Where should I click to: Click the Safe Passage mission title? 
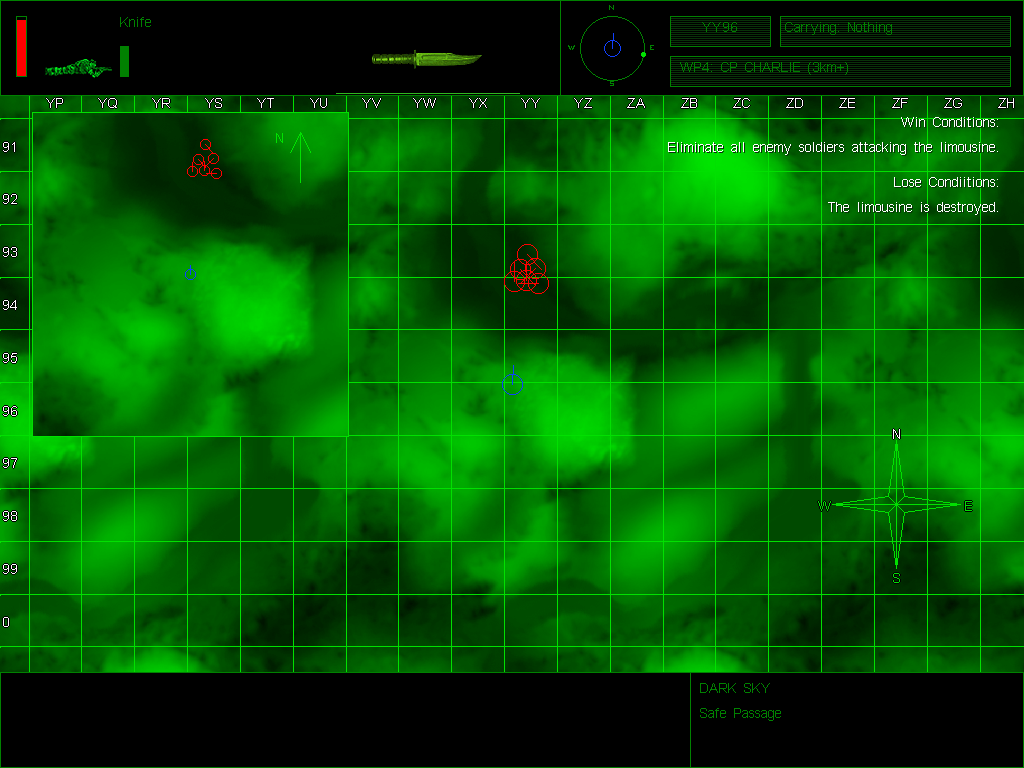740,713
